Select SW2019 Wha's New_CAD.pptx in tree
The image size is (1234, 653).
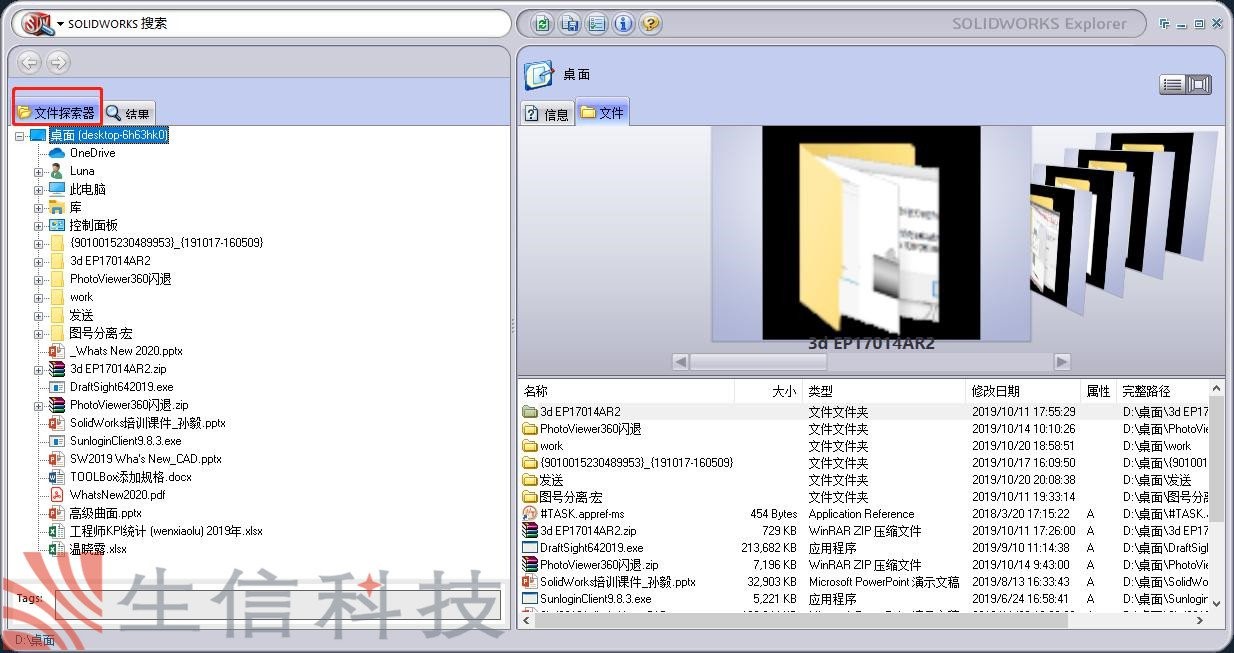(146, 459)
